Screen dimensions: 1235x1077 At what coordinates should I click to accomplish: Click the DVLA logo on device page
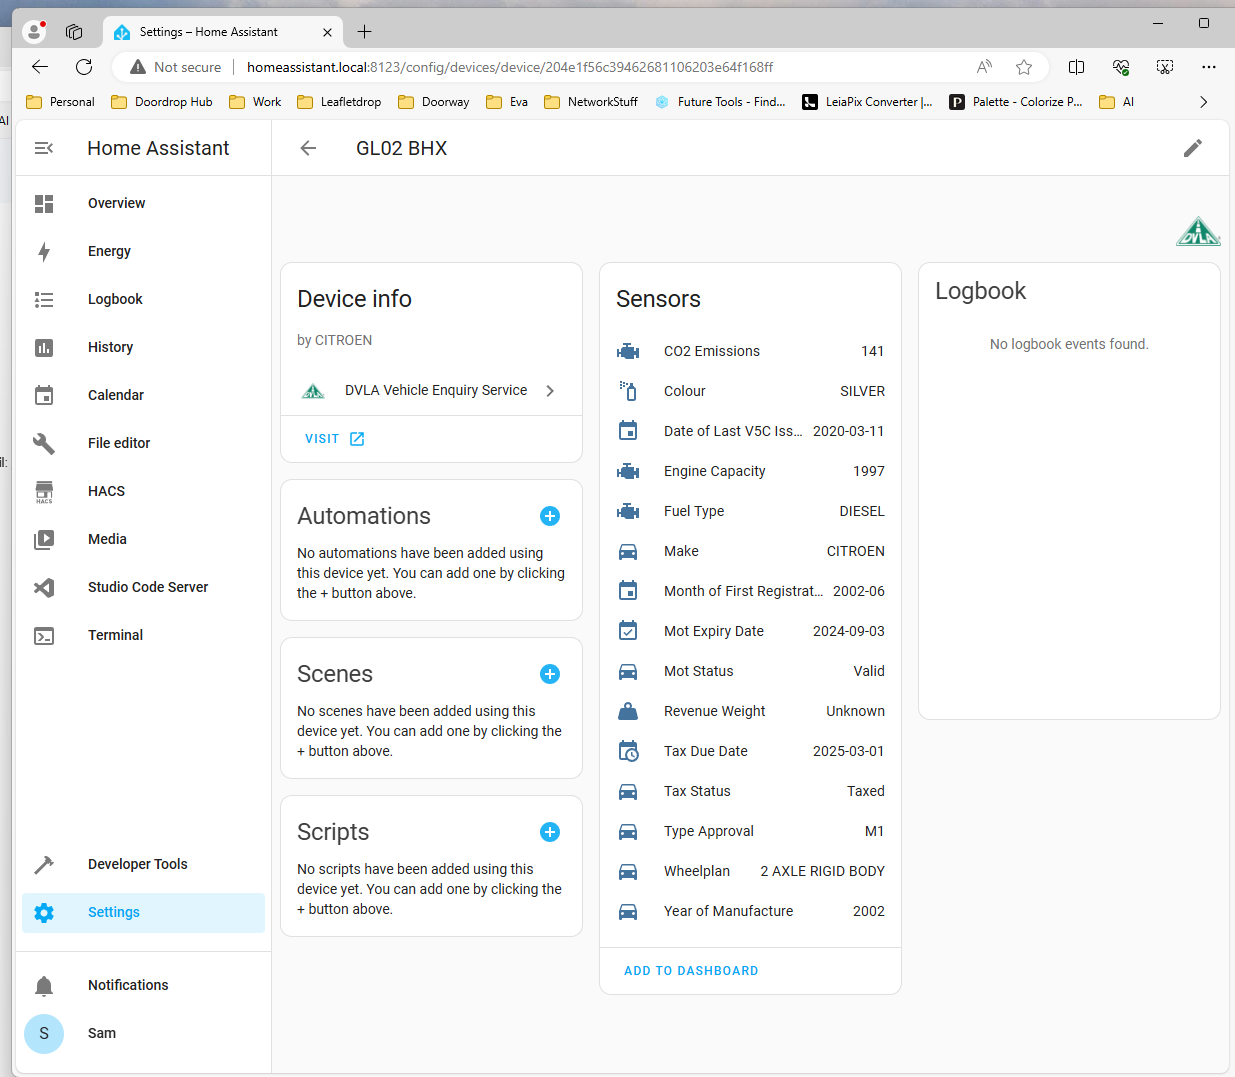1198,232
